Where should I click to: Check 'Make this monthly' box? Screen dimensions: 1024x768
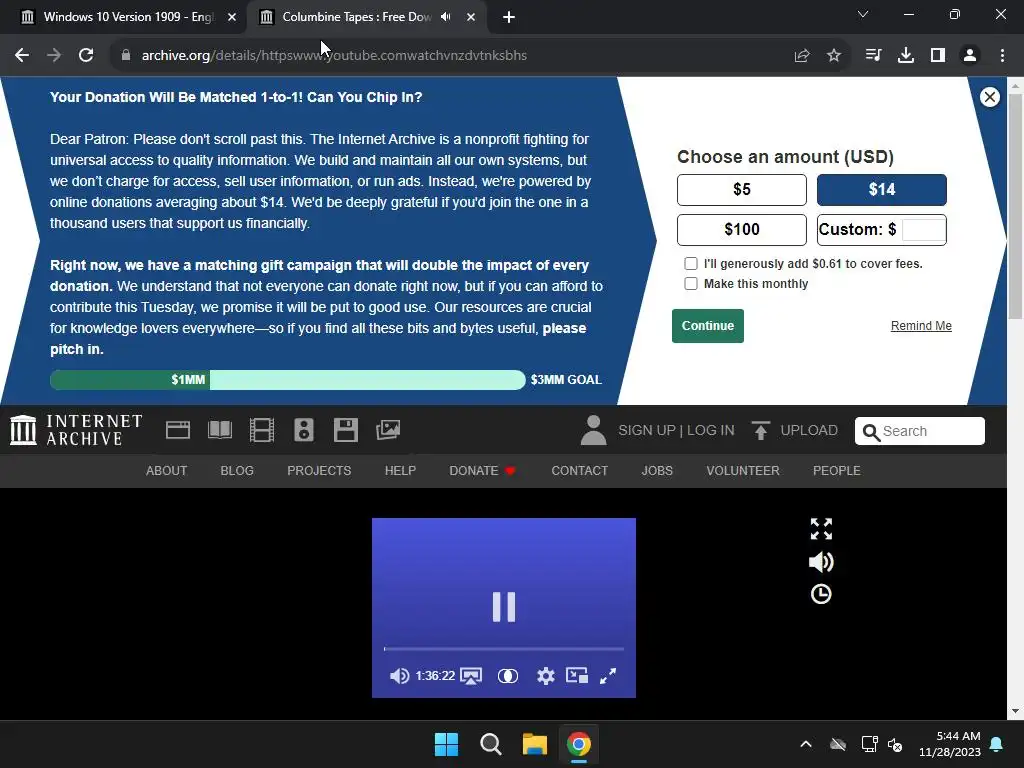[690, 283]
